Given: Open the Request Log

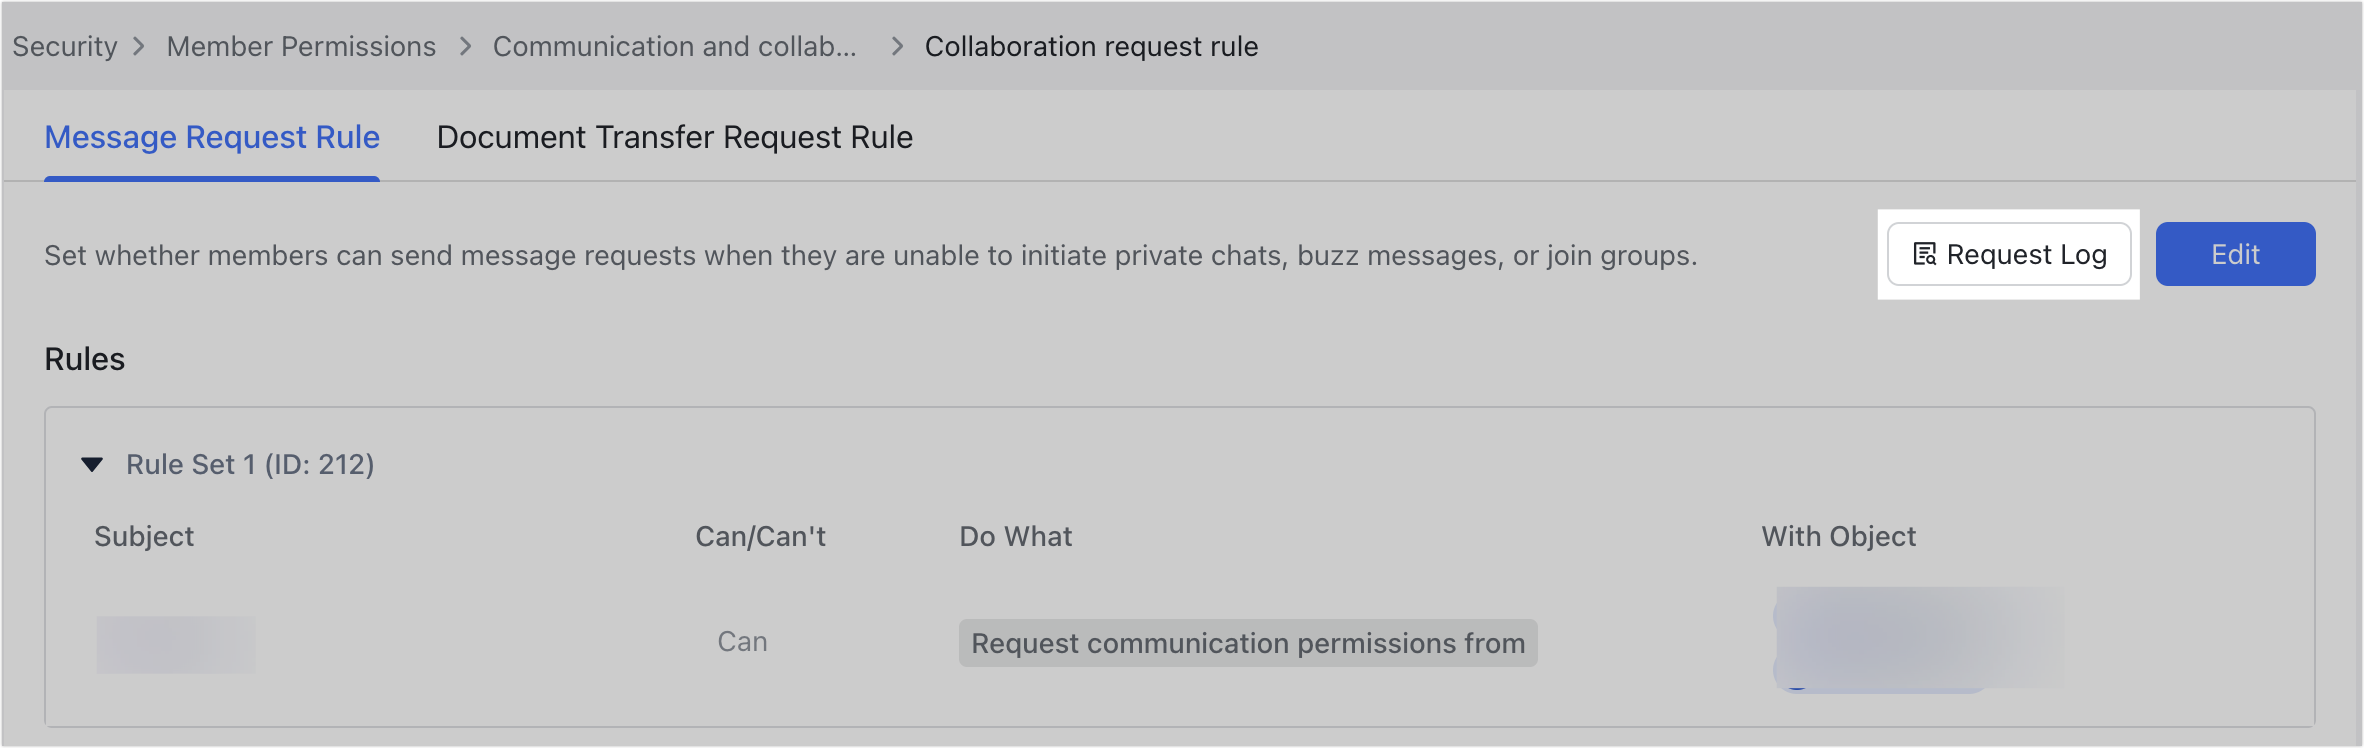Looking at the screenshot, I should coord(2010,254).
